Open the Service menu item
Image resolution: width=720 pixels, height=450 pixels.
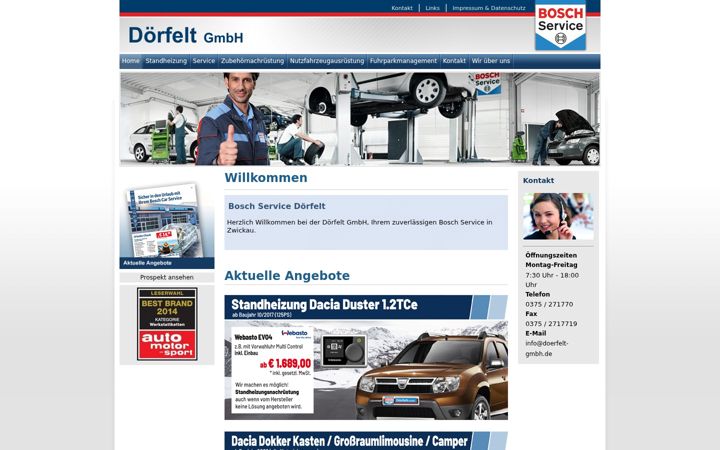pyautogui.click(x=204, y=61)
